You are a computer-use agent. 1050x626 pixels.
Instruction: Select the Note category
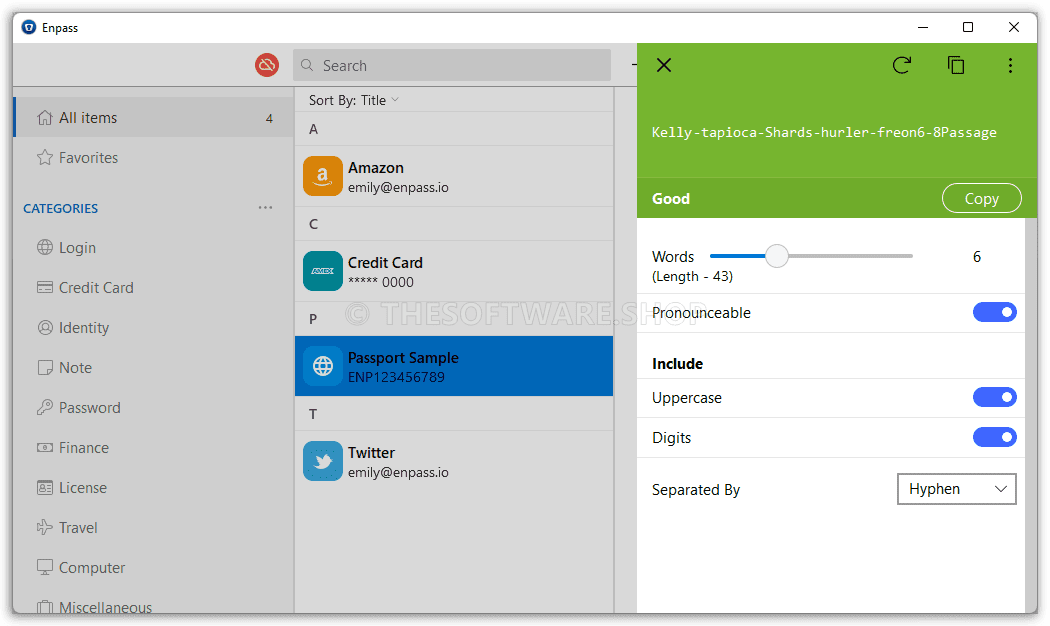tap(153, 368)
